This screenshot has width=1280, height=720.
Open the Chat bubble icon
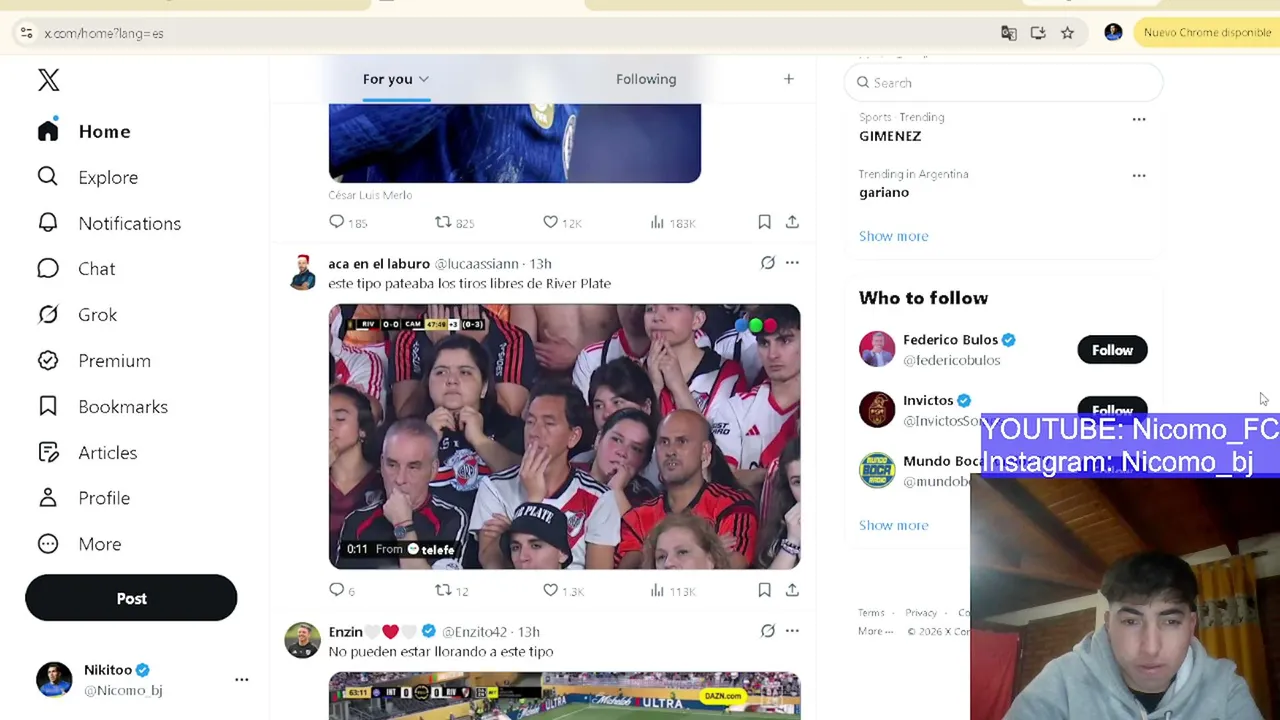(48, 269)
